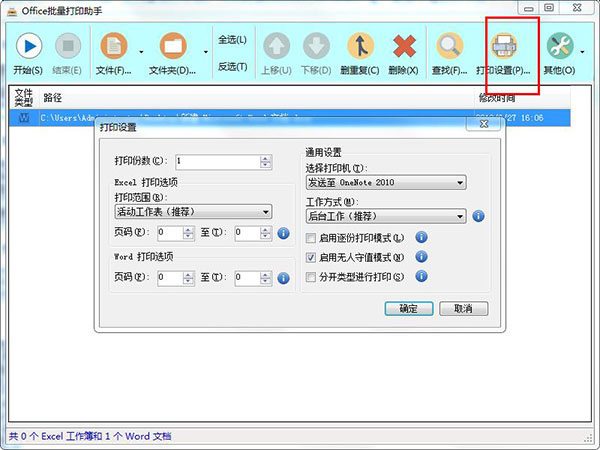The width and height of the screenshot is (600, 450).
Task: Click the app icon in title bar
Action: point(12,11)
